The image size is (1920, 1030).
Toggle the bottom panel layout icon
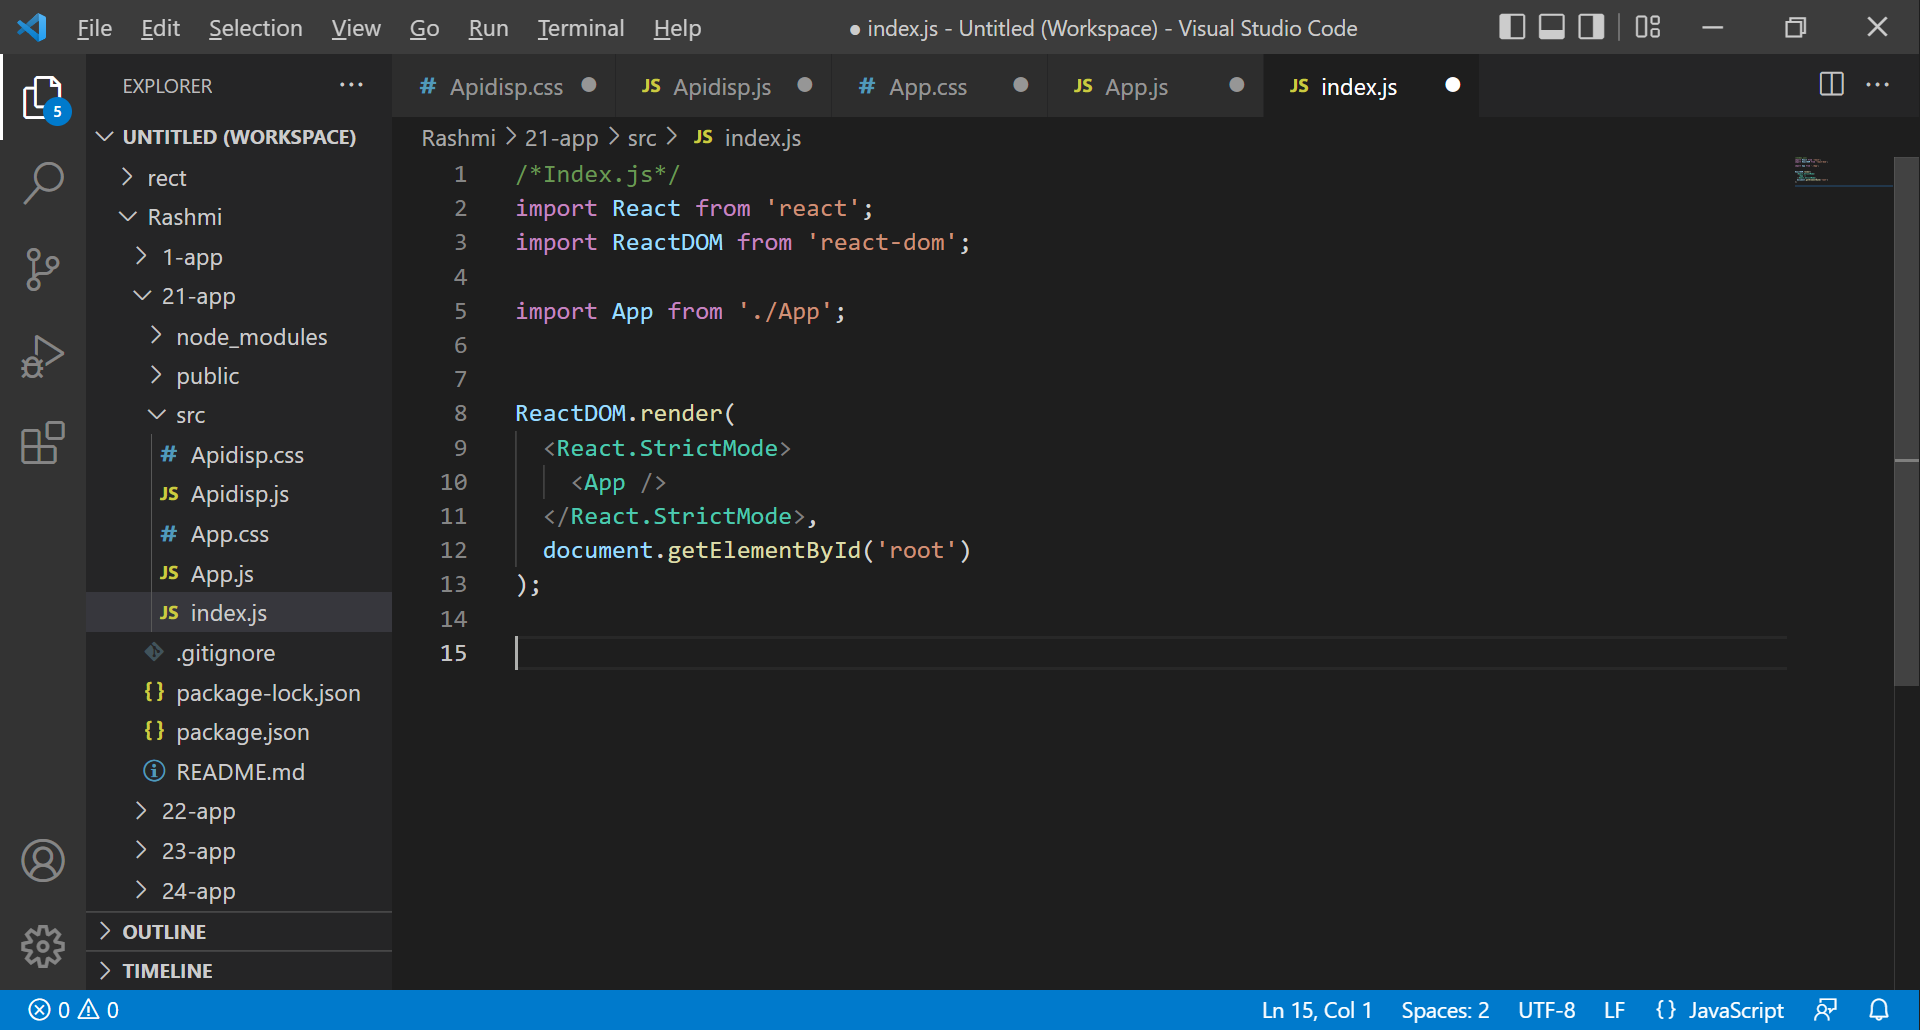coord(1552,27)
